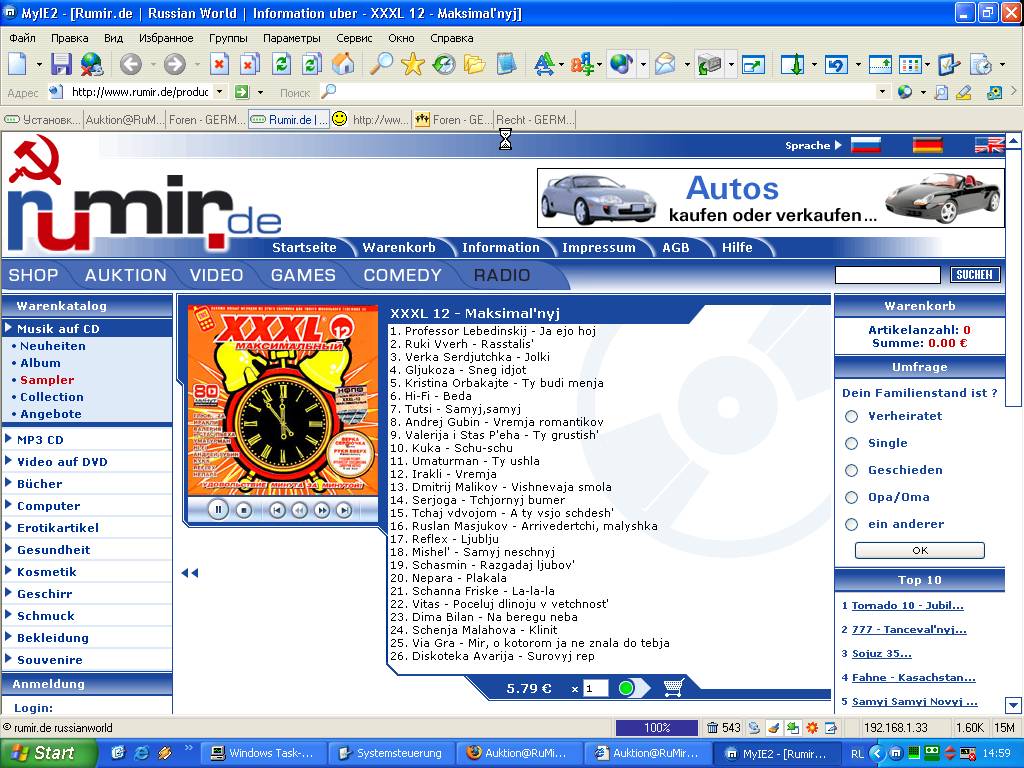This screenshot has width=1024, height=768.
Task: Open the address bar URL dropdown
Action: (219, 92)
